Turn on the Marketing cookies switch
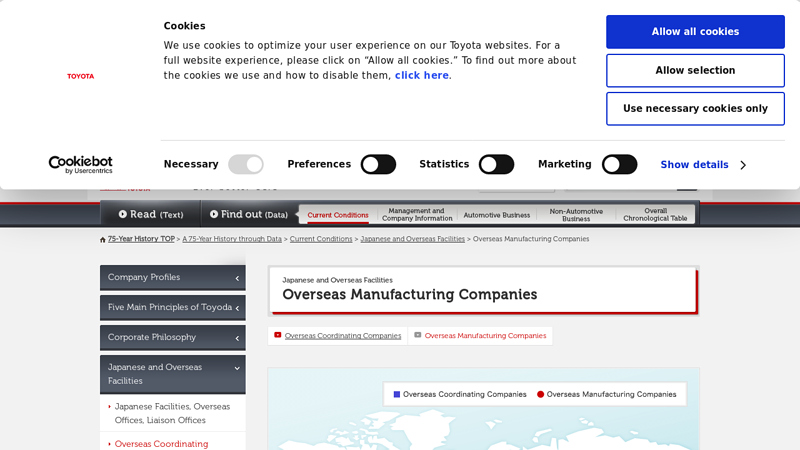The height and width of the screenshot is (450, 800). (x=619, y=164)
